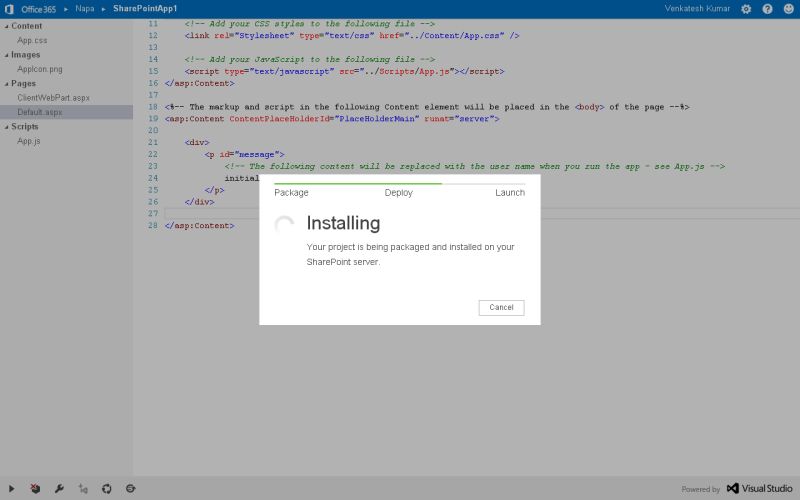The image size is (800, 500).
Task: Click the Office 365 breadcrumb link
Action: [39, 9]
